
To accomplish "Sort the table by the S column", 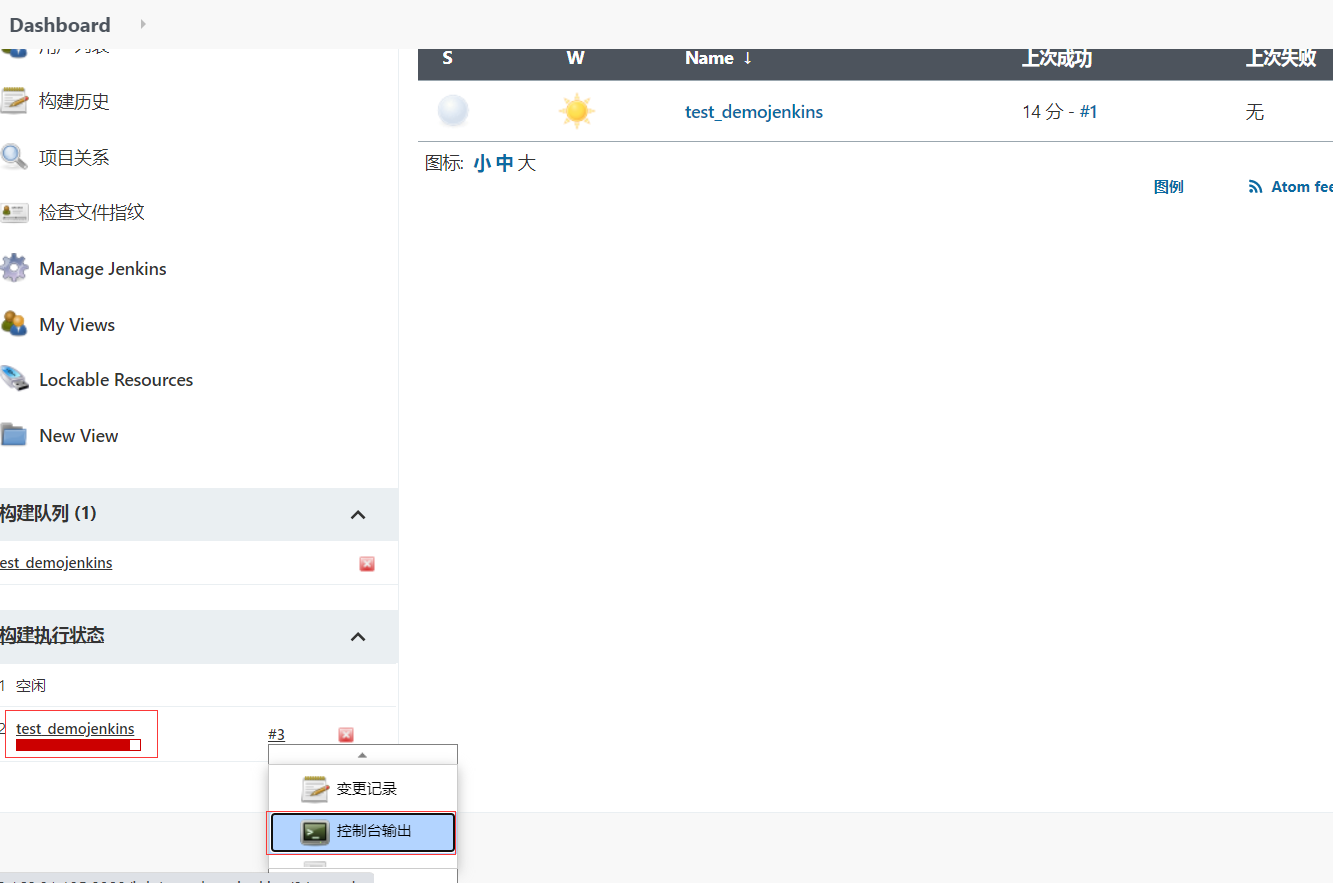I will pos(447,58).
